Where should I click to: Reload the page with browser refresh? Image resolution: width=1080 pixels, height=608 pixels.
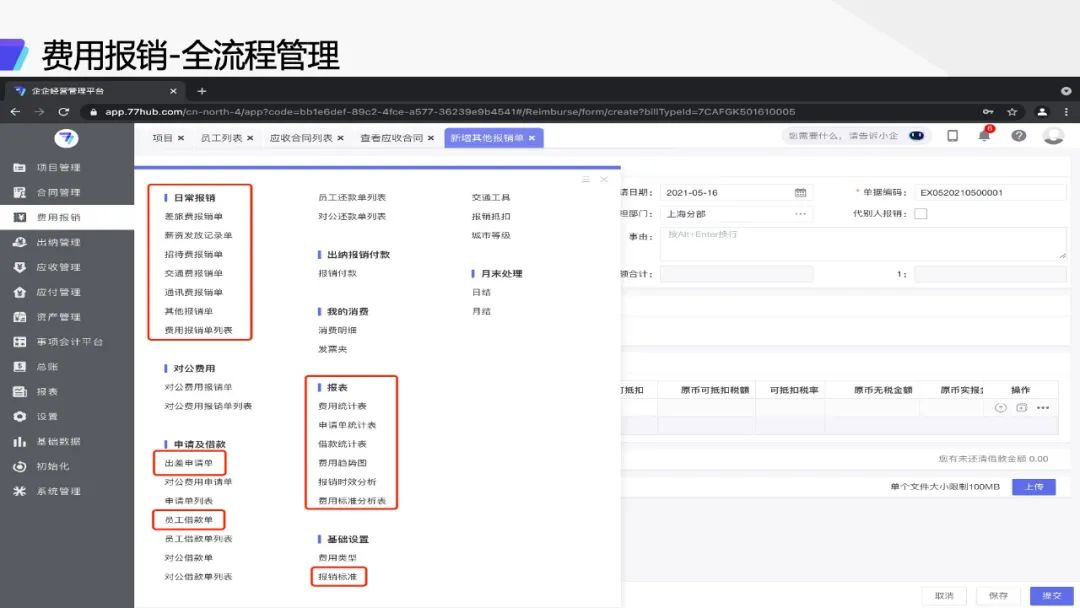[64, 112]
